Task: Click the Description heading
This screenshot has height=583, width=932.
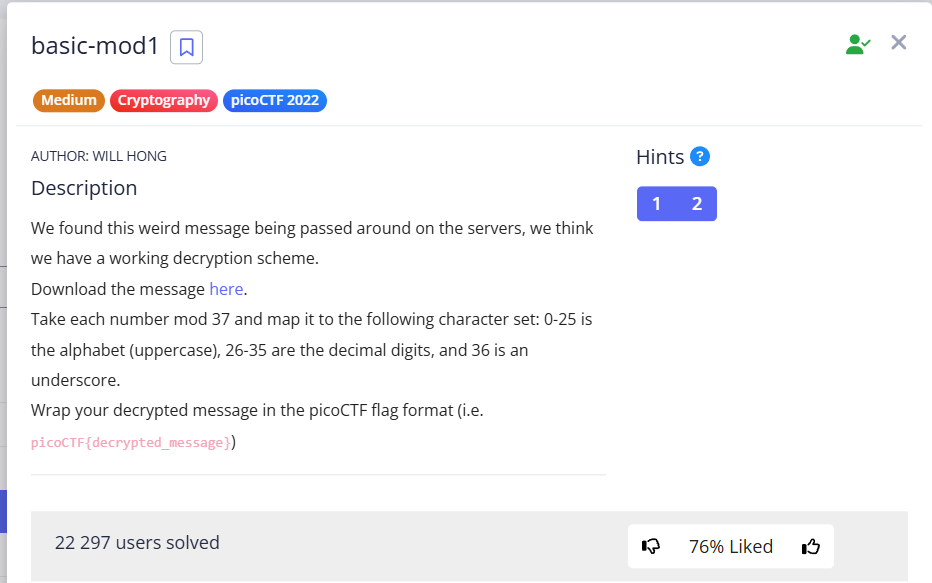Action: [x=84, y=188]
